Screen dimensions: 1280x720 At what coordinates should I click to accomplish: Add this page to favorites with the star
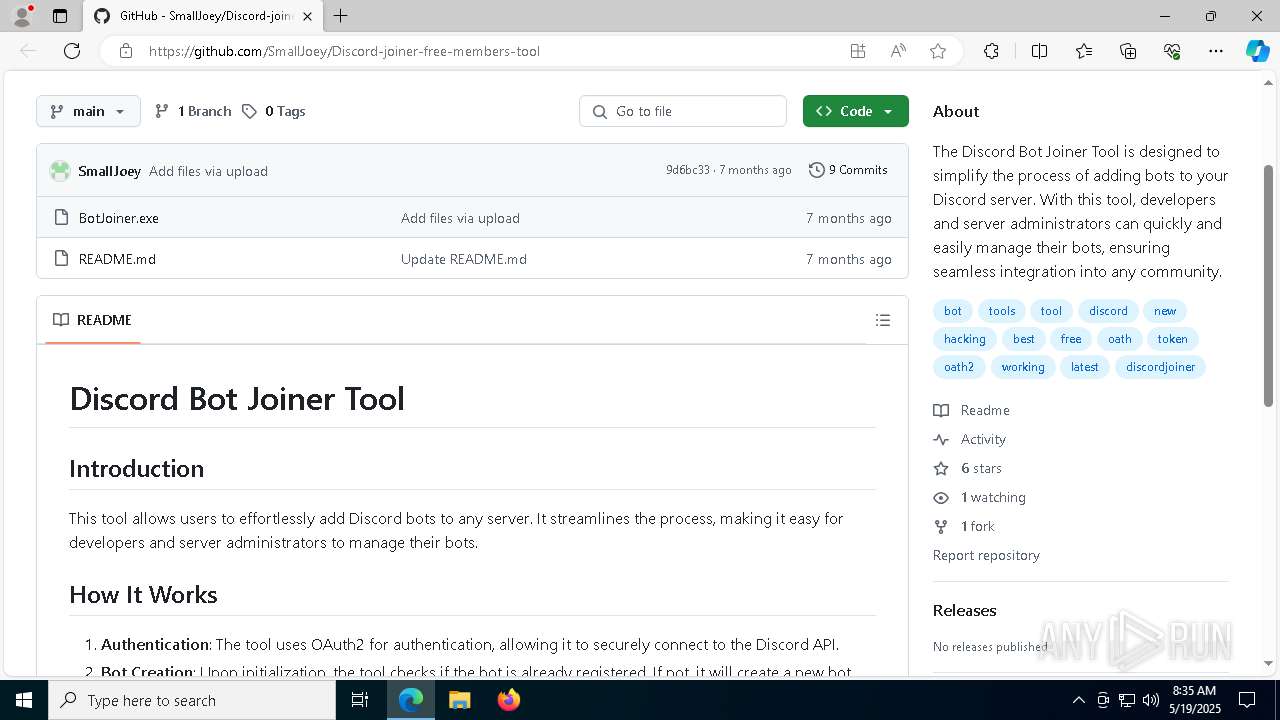tap(938, 51)
